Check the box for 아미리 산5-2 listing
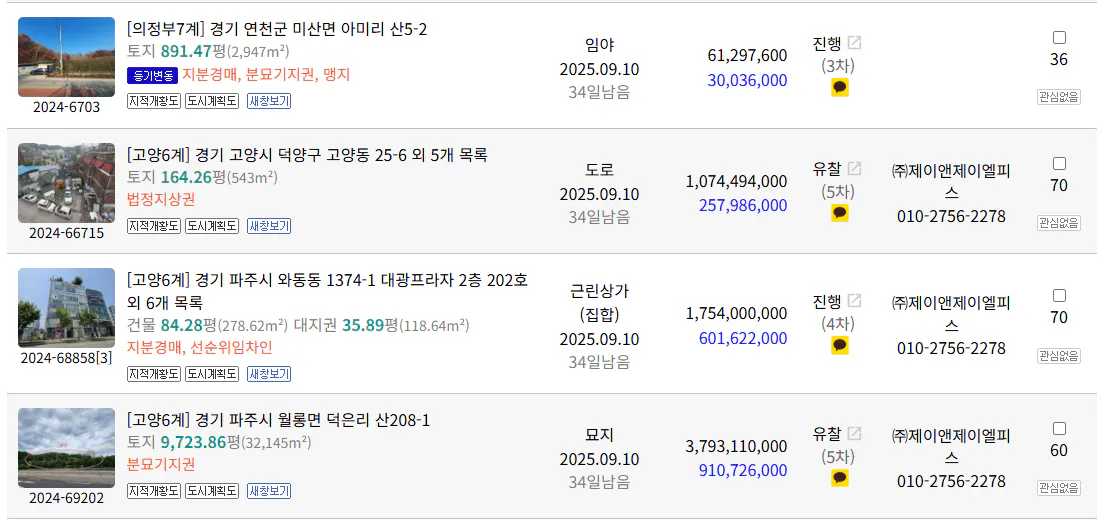The width and height of the screenshot is (1102, 520). [1059, 38]
